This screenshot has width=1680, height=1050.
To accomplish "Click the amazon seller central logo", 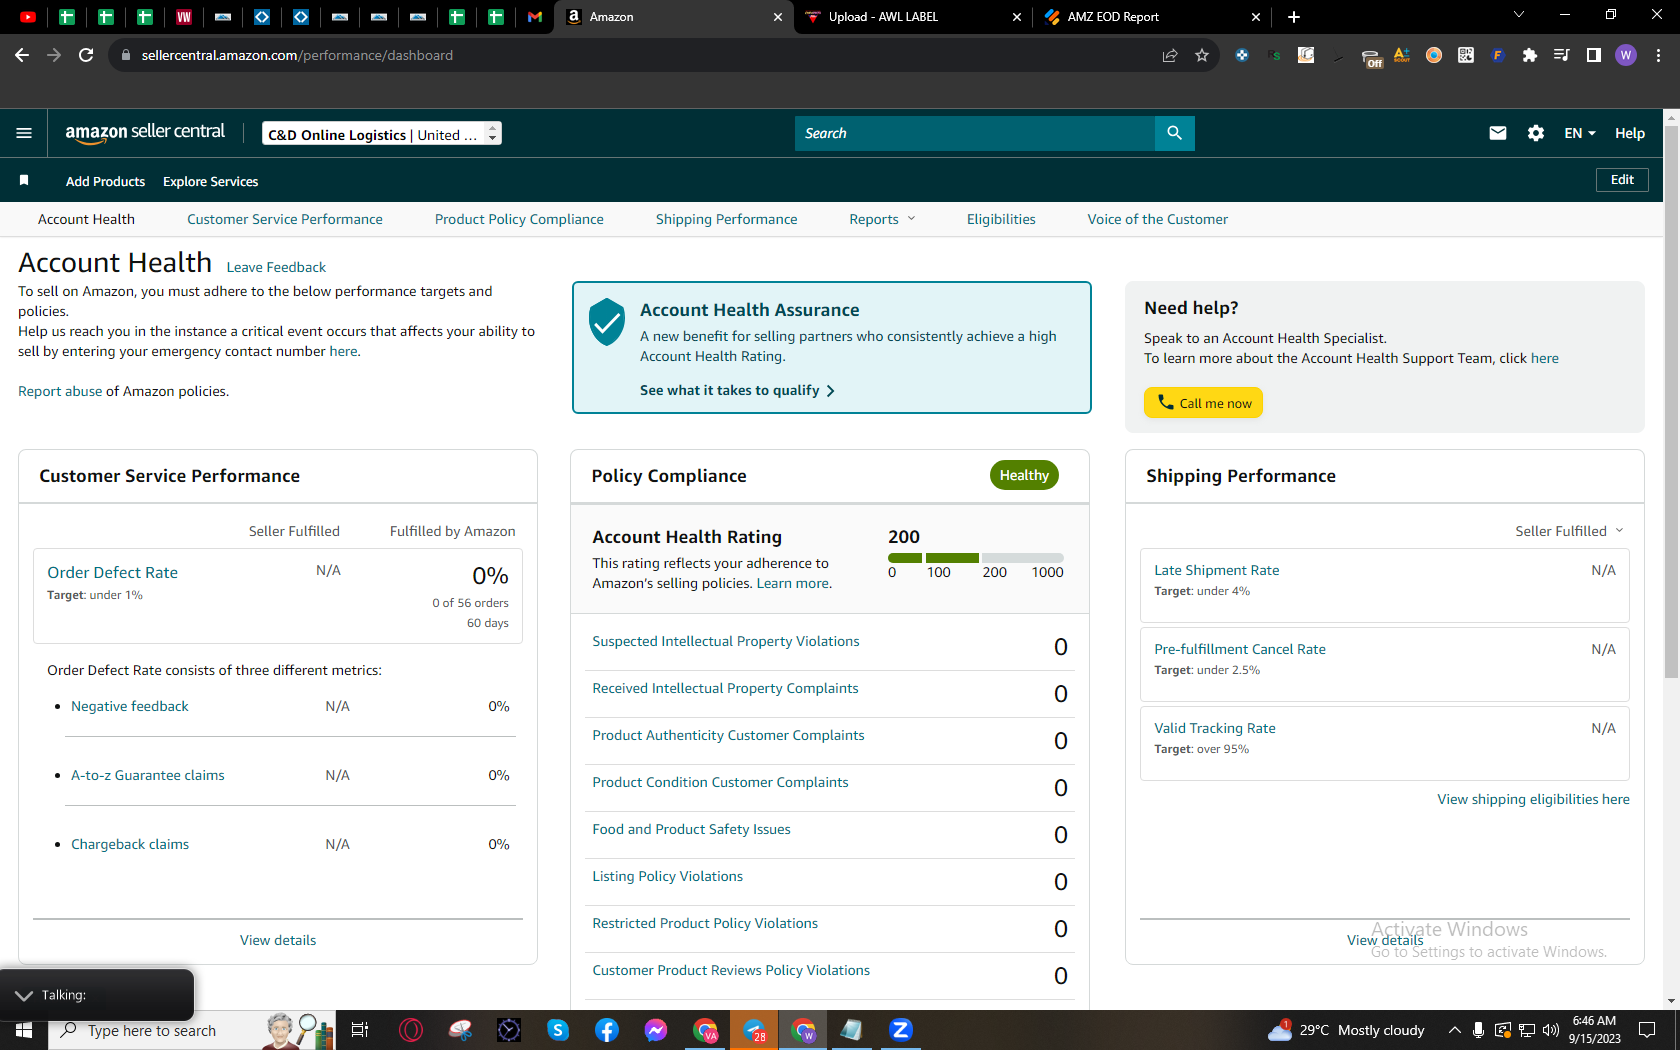I will [x=145, y=132].
